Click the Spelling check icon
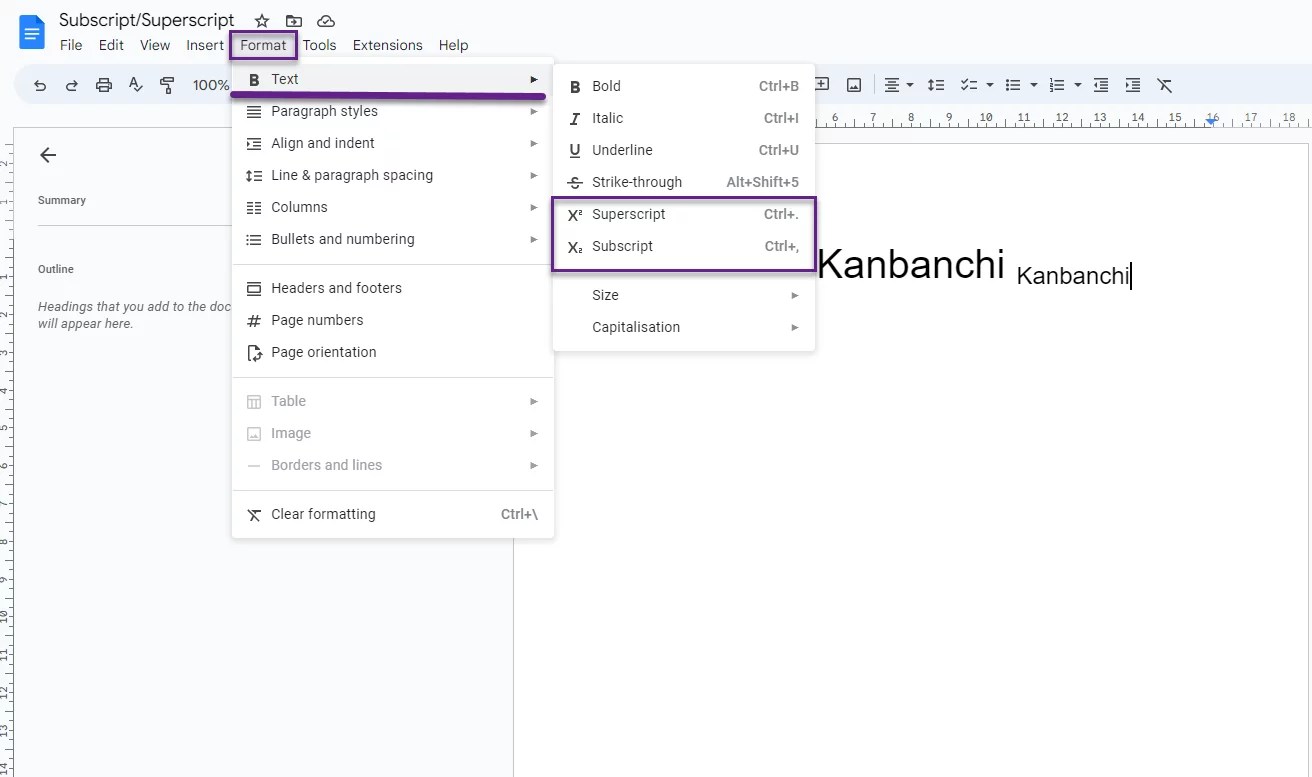 point(135,85)
